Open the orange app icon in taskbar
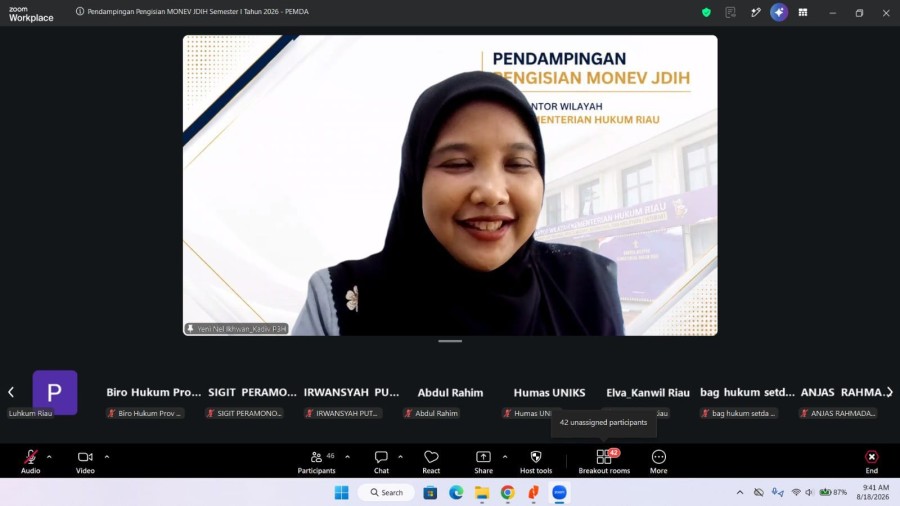 pos(533,492)
